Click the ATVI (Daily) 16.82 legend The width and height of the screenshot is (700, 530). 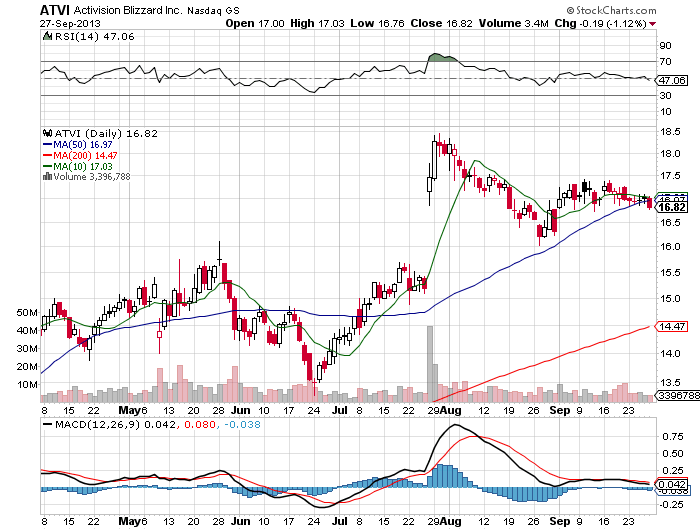point(106,134)
